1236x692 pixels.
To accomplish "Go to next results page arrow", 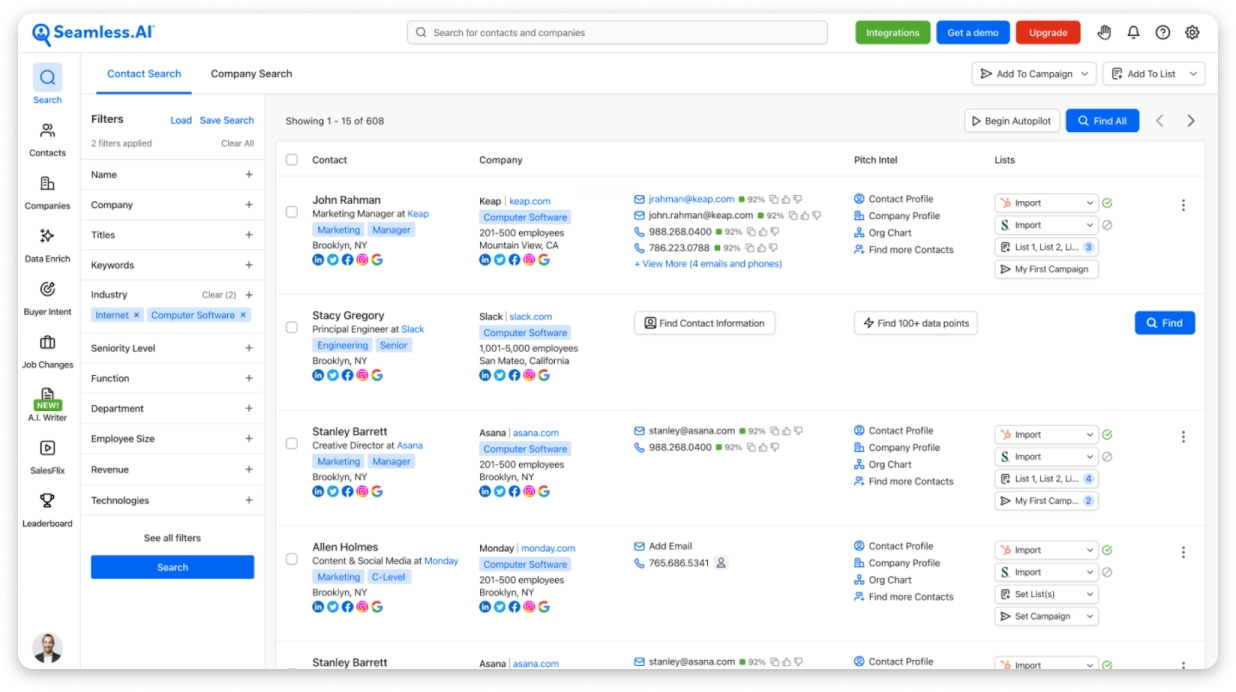I will pyautogui.click(x=1190, y=121).
